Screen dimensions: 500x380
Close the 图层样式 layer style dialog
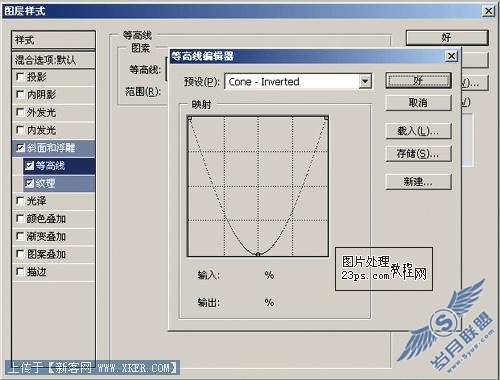(488, 11)
